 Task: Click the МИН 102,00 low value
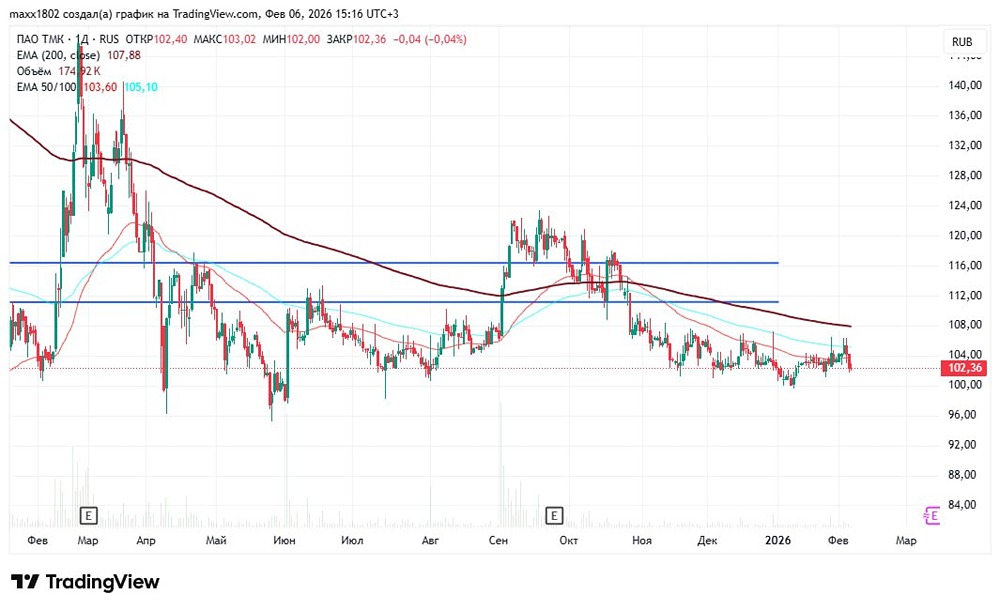point(291,39)
